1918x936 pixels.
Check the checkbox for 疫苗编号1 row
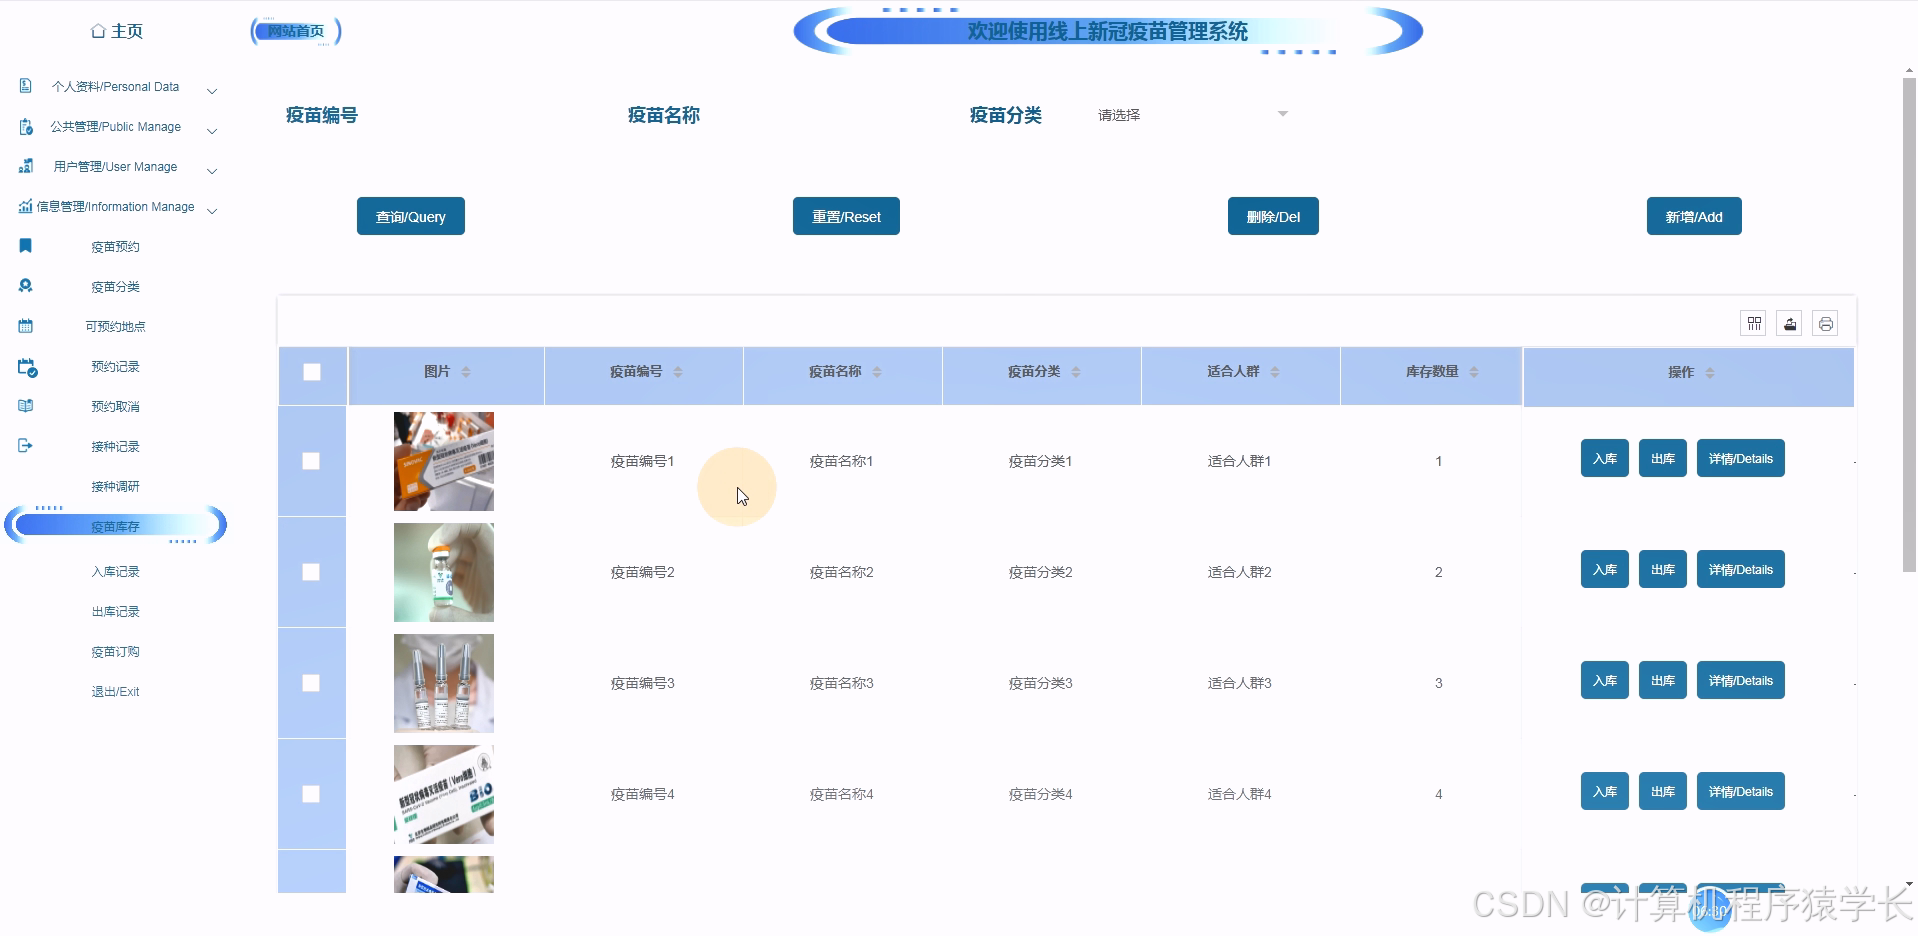click(311, 461)
